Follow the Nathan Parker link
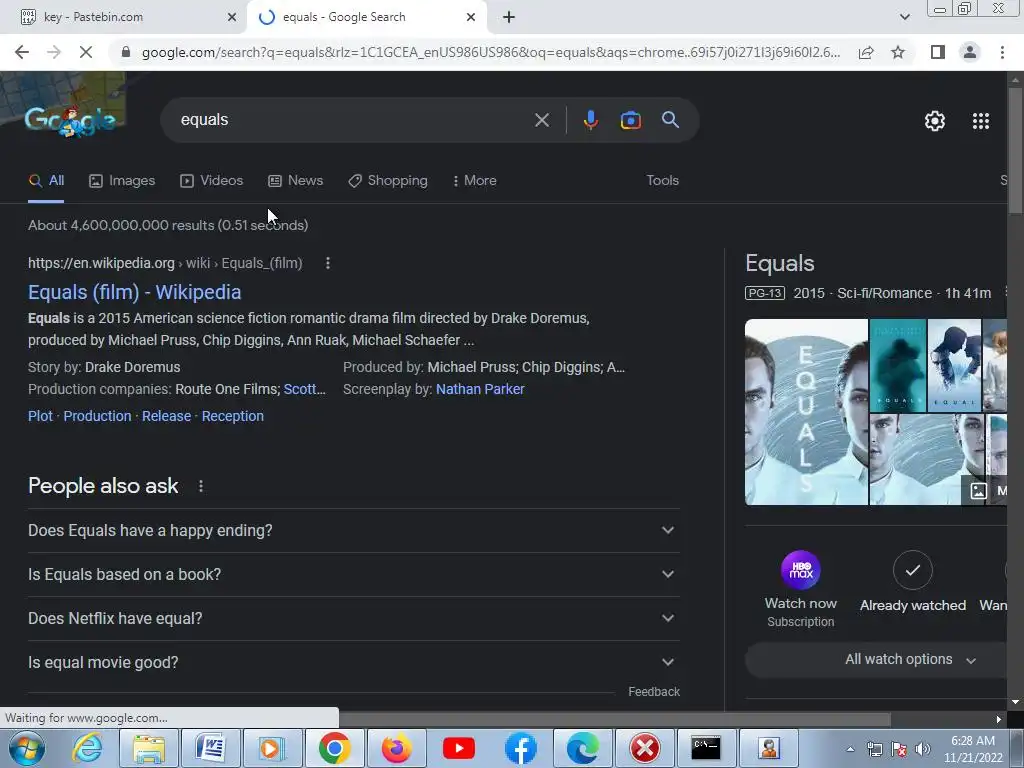The image size is (1024, 768). click(480, 389)
